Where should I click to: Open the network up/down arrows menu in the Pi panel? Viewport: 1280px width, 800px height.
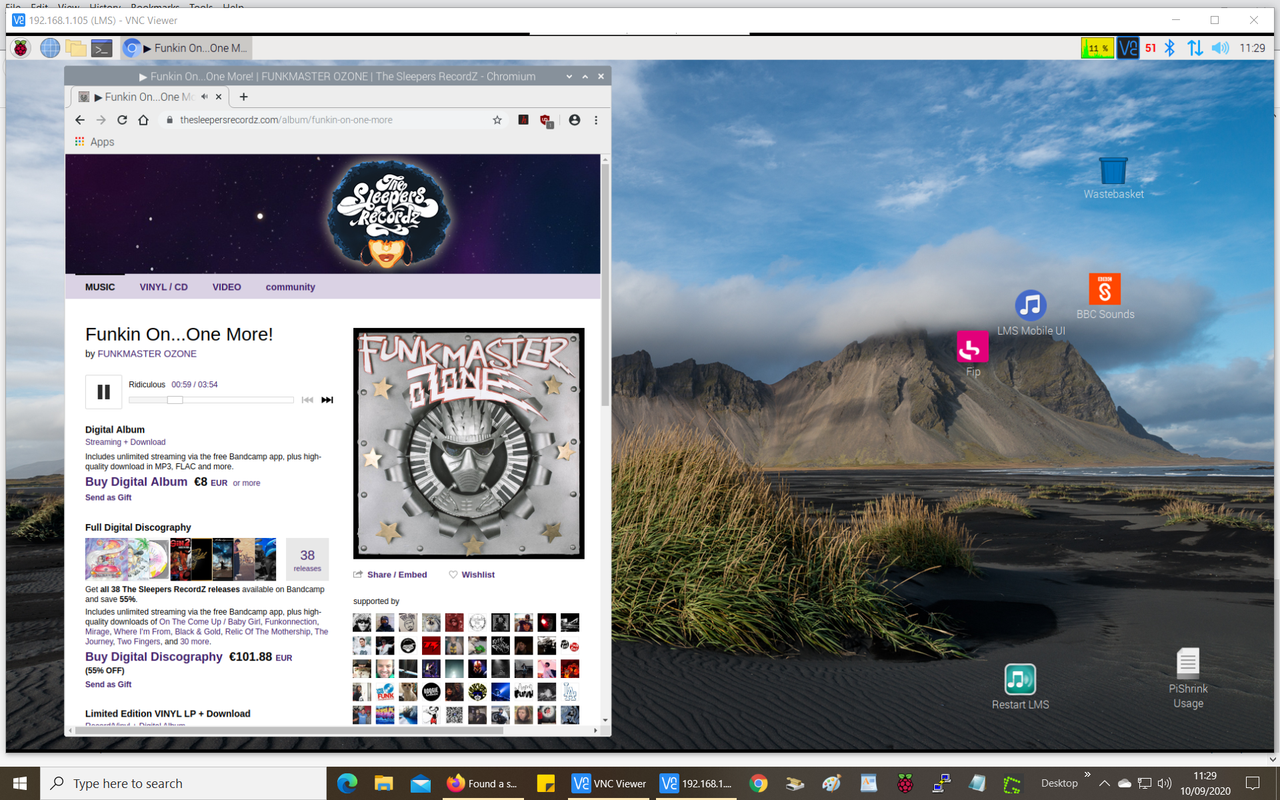[x=1195, y=48]
